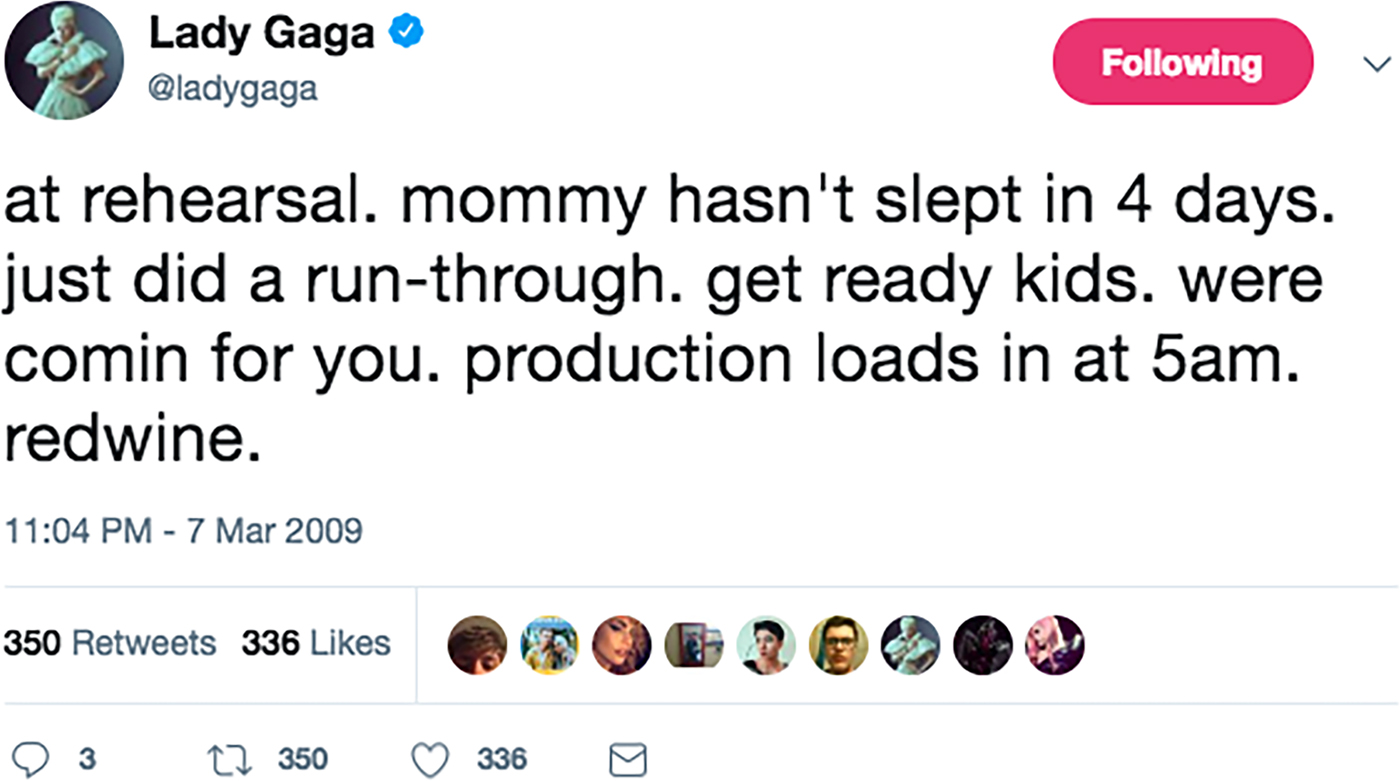Expand the chevron menu beside Following
This screenshot has height=781, width=1400.
pos(1376,63)
